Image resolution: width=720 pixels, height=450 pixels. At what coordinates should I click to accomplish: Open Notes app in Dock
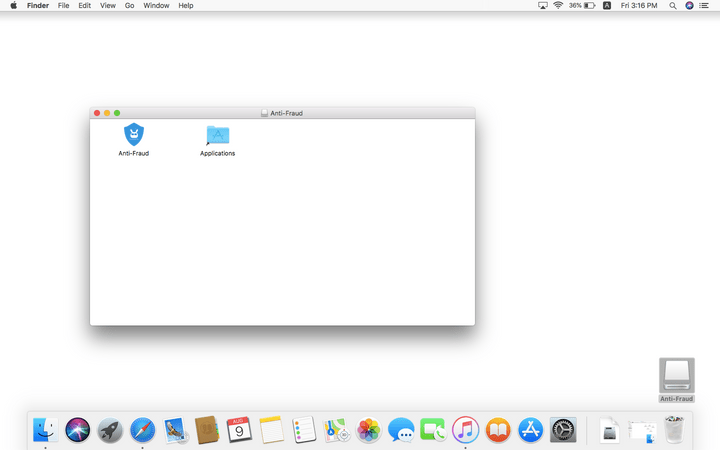coord(271,430)
